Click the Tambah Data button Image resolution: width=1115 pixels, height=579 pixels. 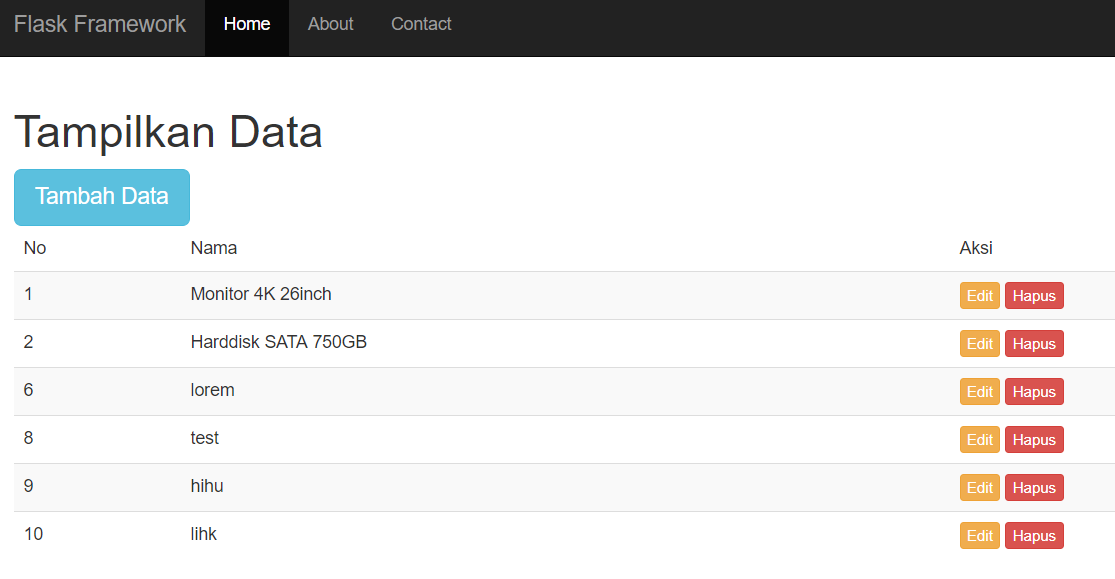tap(101, 197)
